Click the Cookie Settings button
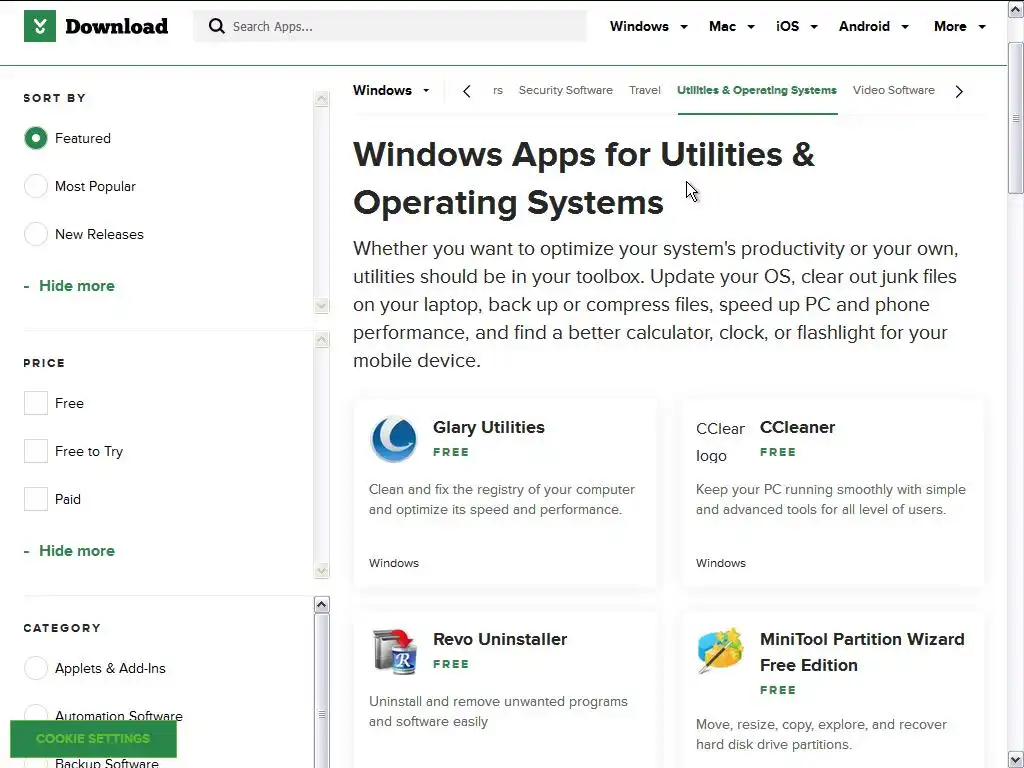Image resolution: width=1024 pixels, height=768 pixels. [x=93, y=739]
